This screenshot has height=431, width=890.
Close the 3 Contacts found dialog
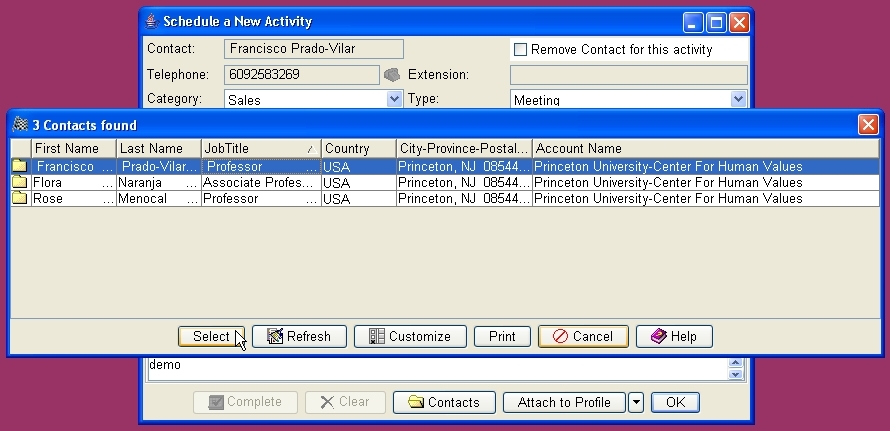868,124
